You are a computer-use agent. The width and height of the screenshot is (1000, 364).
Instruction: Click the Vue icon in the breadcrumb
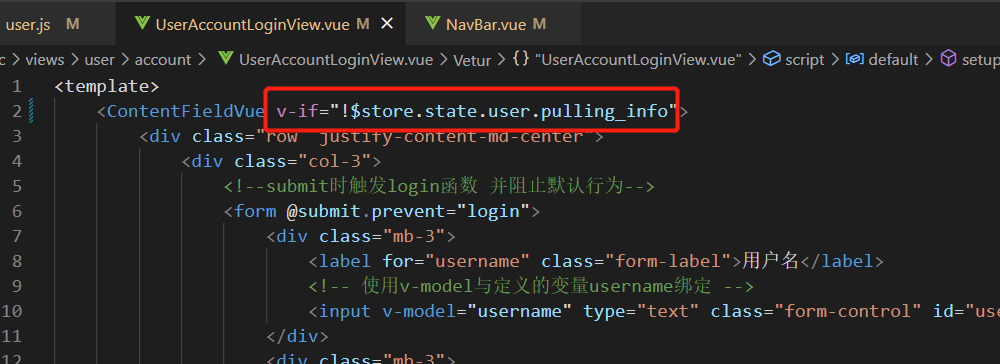(x=226, y=59)
